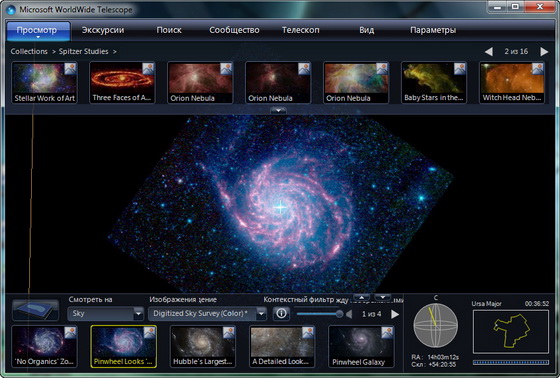Click the layer manager plane icon
Image resolution: width=560 pixels, height=378 pixels.
point(35,310)
